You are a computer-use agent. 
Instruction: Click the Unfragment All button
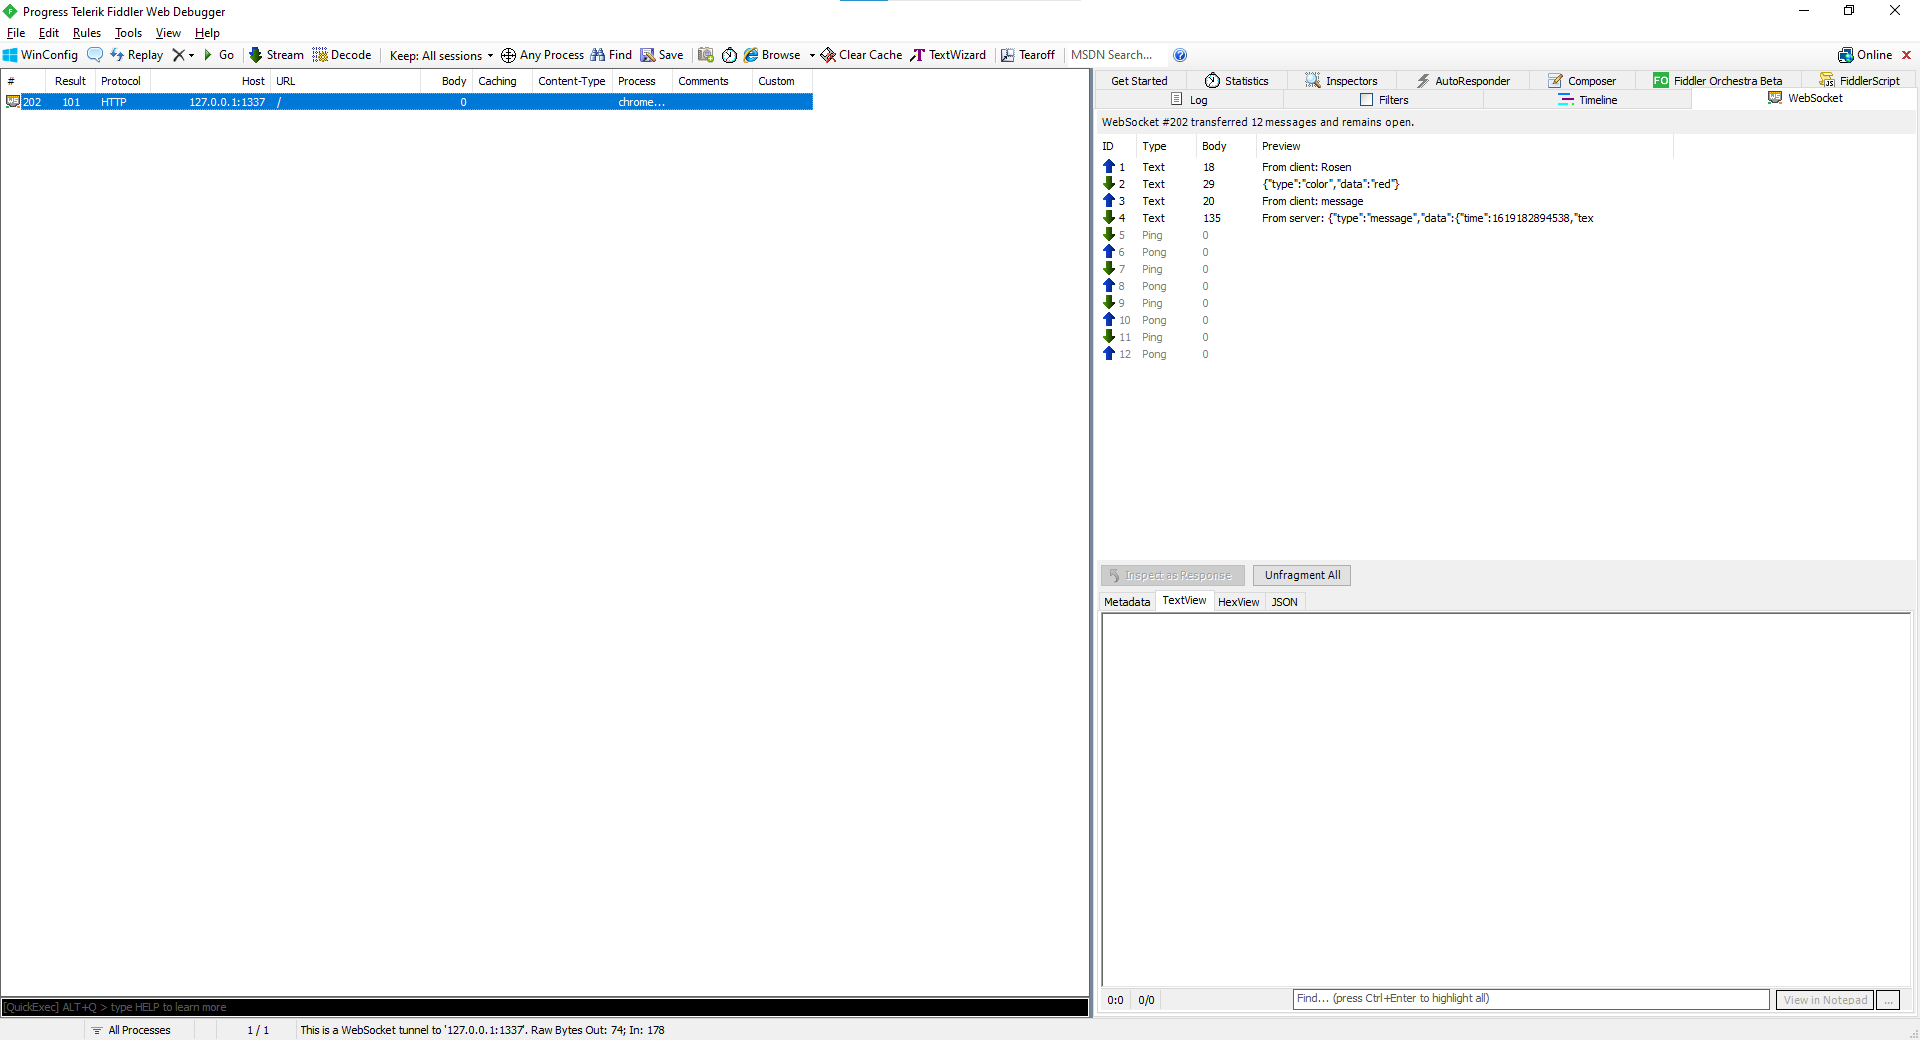pyautogui.click(x=1302, y=575)
